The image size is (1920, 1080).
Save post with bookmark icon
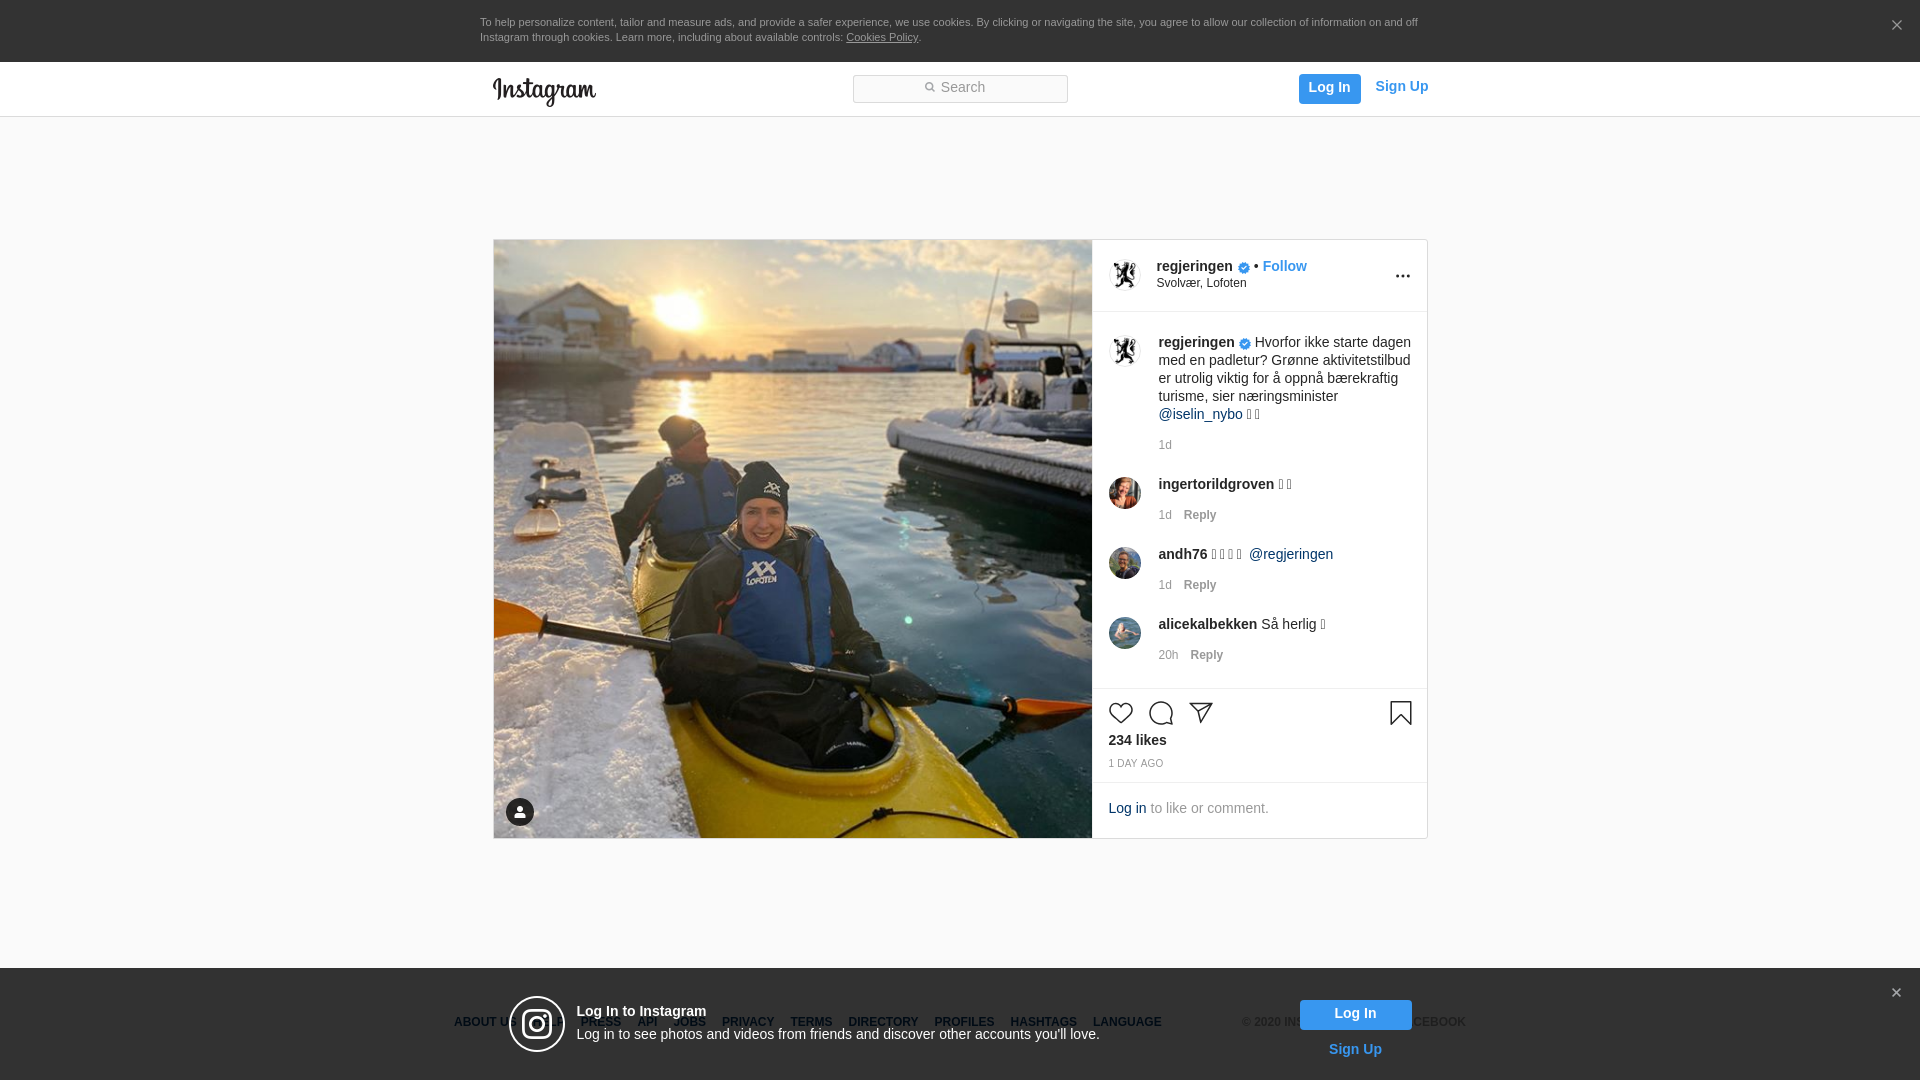pyautogui.click(x=1400, y=713)
